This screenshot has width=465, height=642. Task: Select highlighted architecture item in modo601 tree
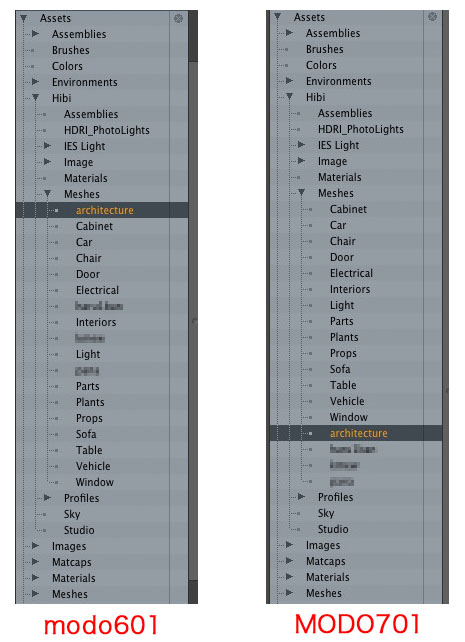point(102,210)
